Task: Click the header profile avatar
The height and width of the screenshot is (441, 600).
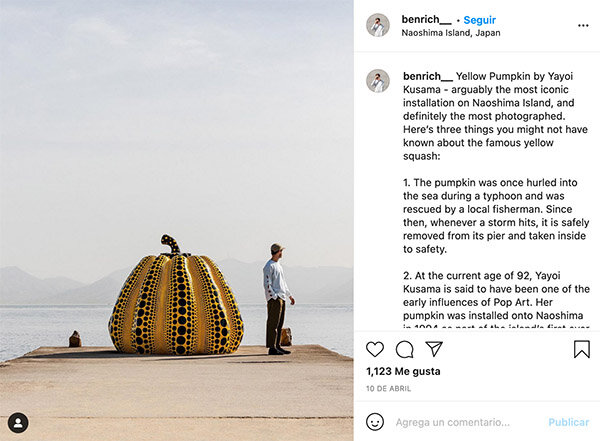Action: point(378,25)
